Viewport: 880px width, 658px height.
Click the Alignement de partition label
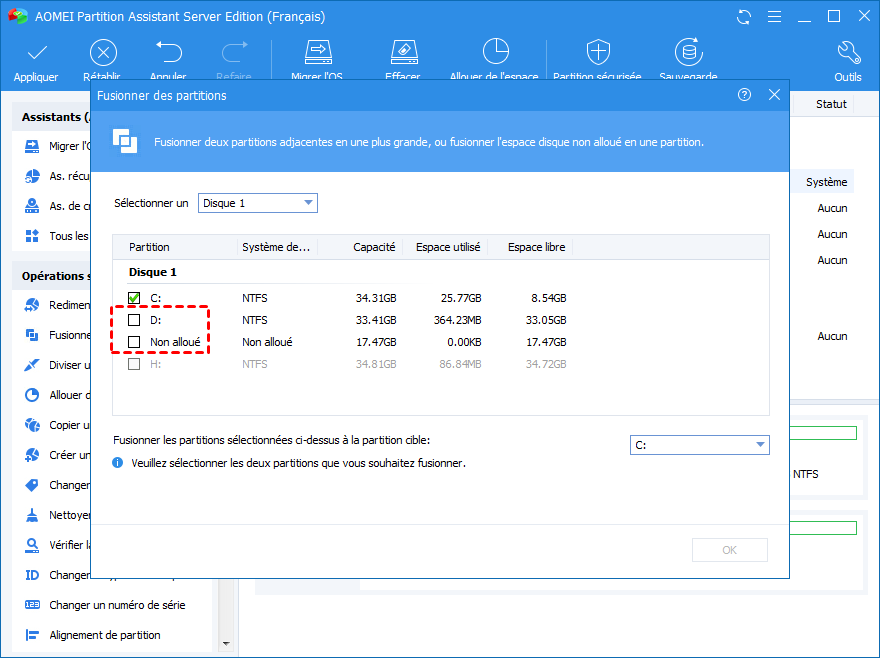coord(105,635)
